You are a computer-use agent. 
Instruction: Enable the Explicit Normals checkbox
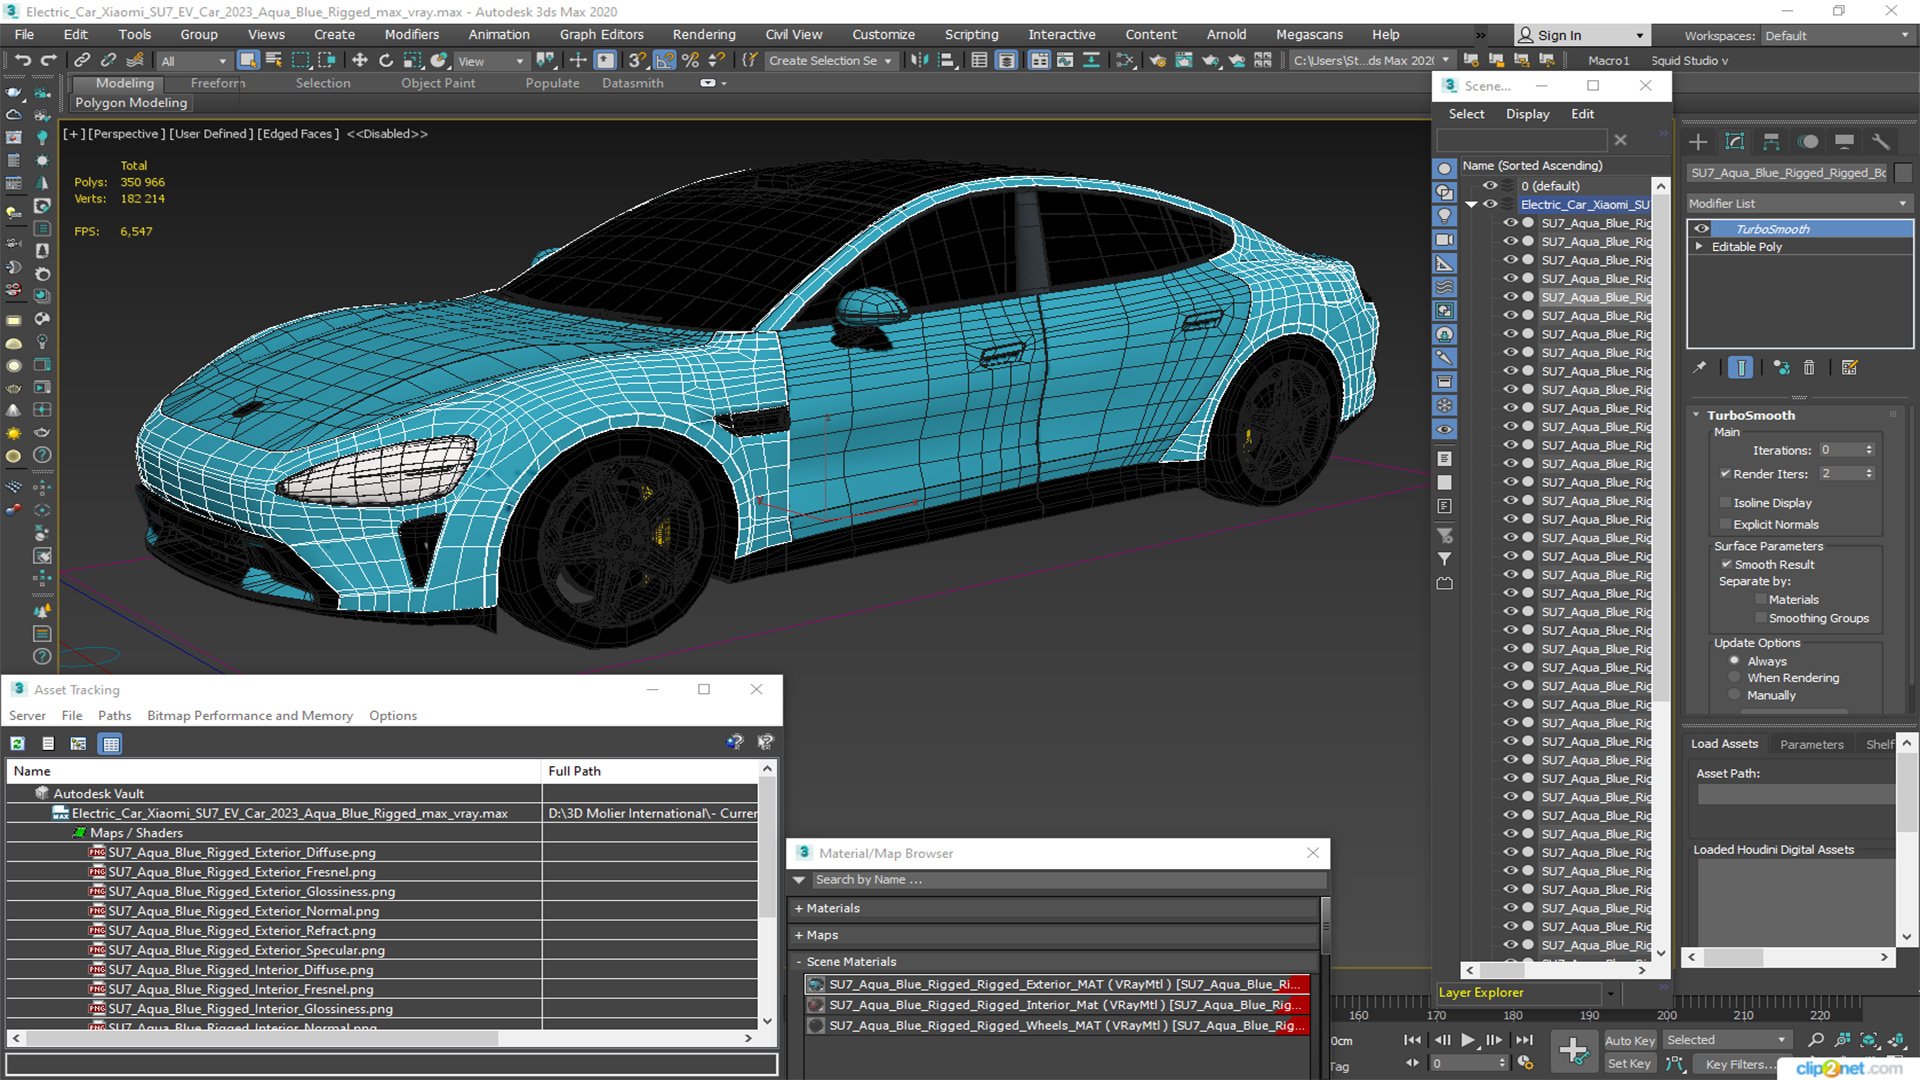pyautogui.click(x=1725, y=524)
